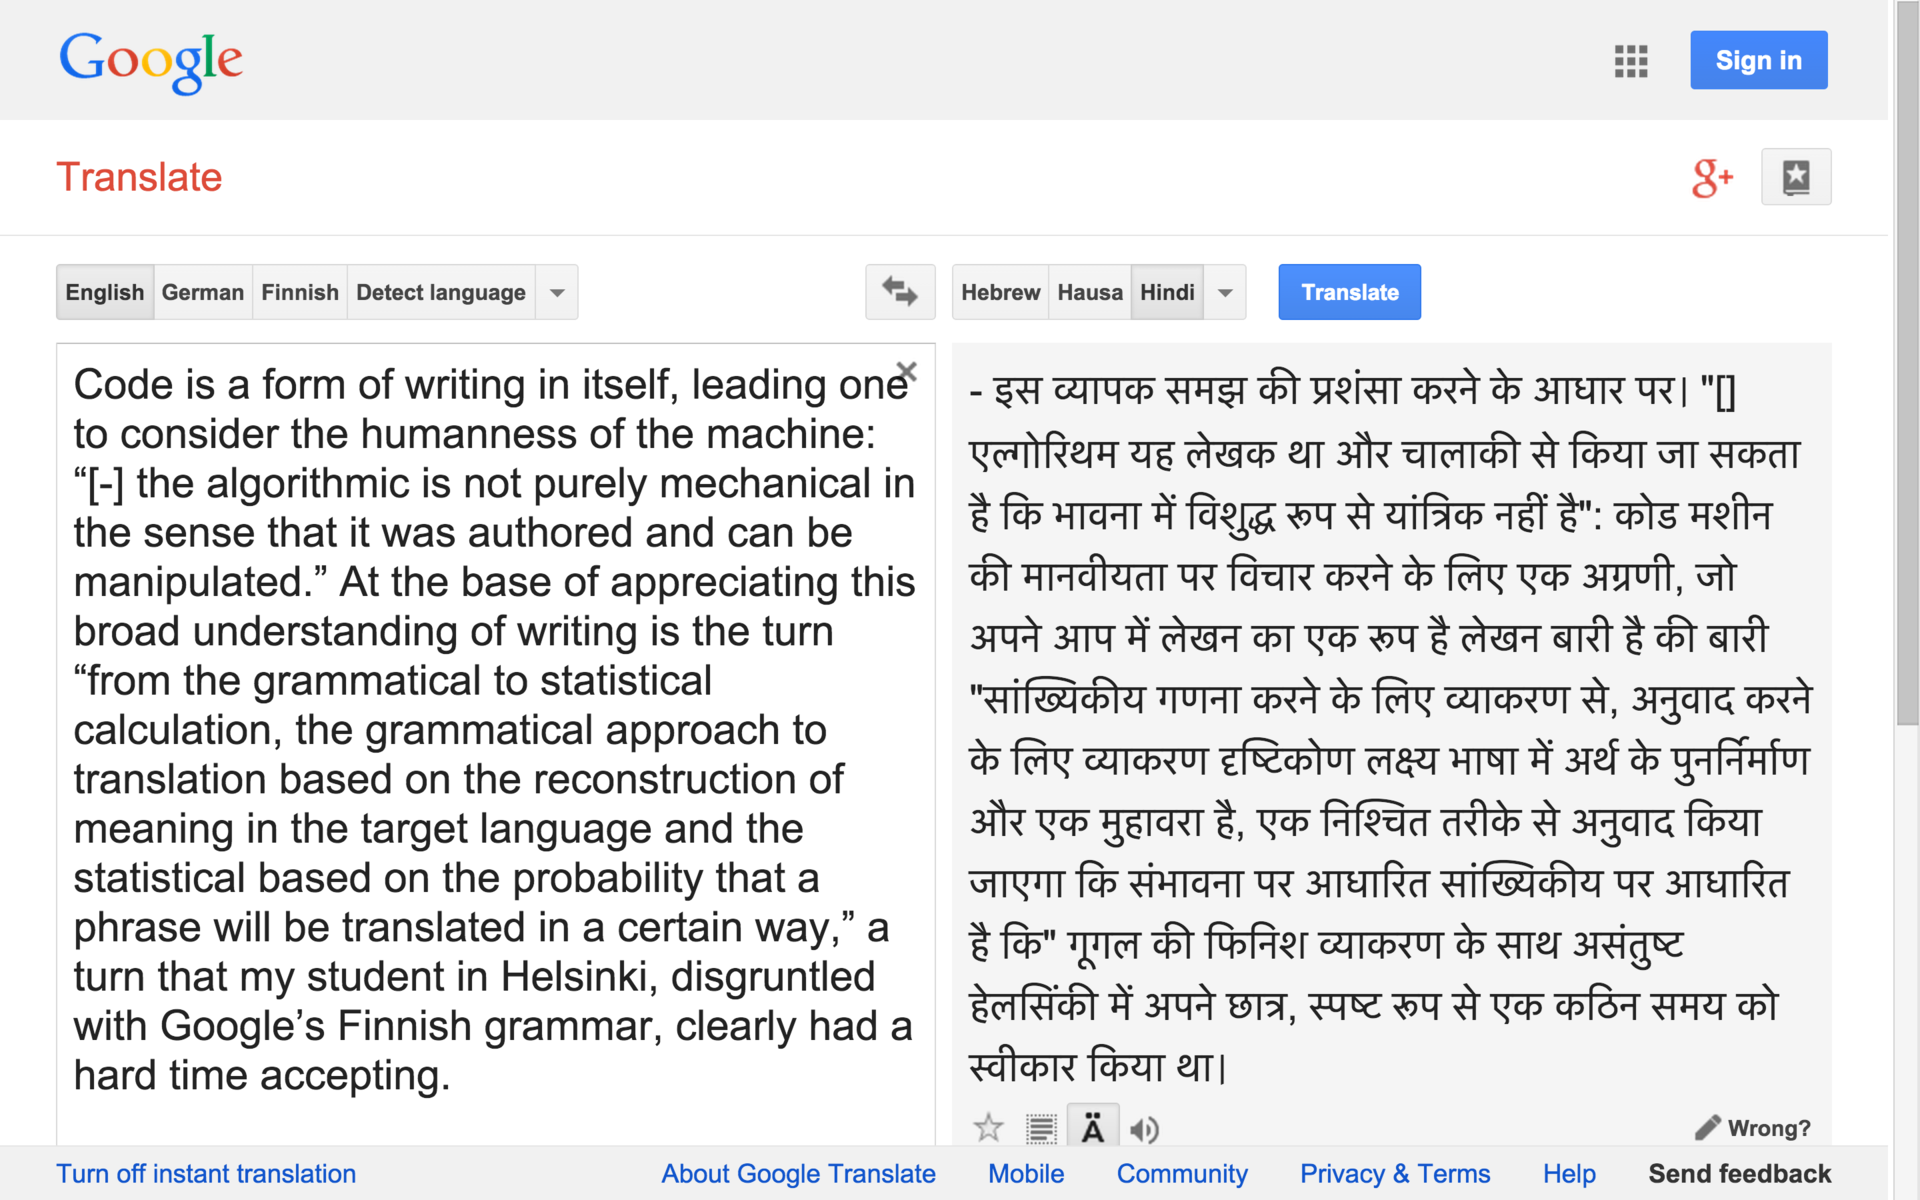Star this translation to save it
The width and height of the screenshot is (1920, 1200).
coord(988,1128)
